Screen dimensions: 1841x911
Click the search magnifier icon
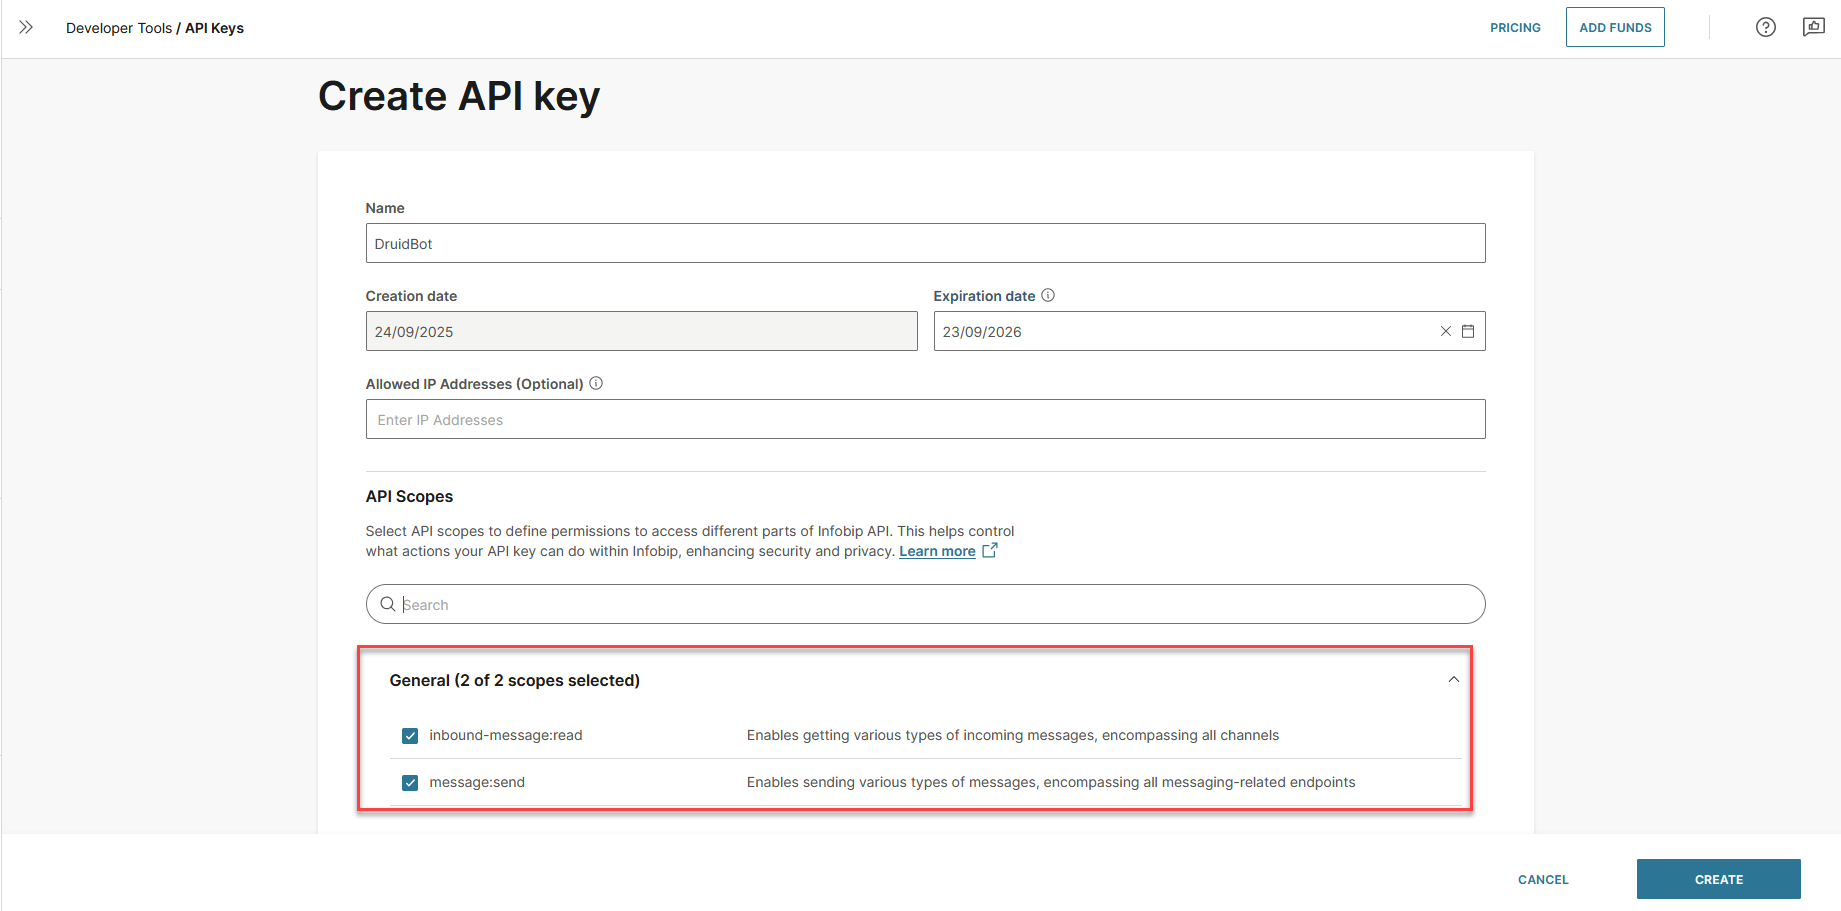click(388, 604)
